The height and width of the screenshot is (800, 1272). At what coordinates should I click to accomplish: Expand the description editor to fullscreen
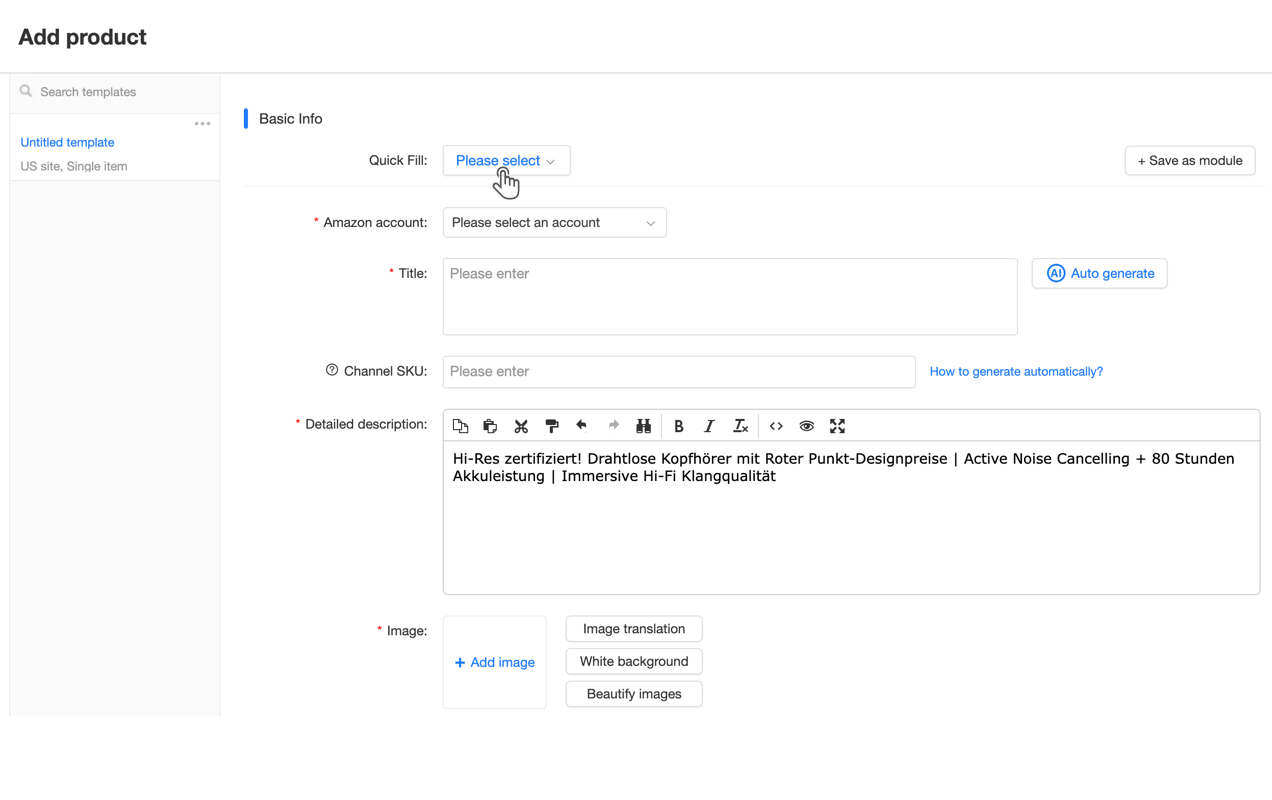tap(837, 425)
